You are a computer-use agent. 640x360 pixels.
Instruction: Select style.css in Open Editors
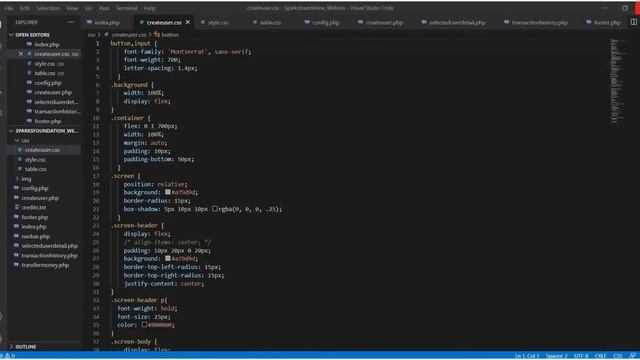44,64
